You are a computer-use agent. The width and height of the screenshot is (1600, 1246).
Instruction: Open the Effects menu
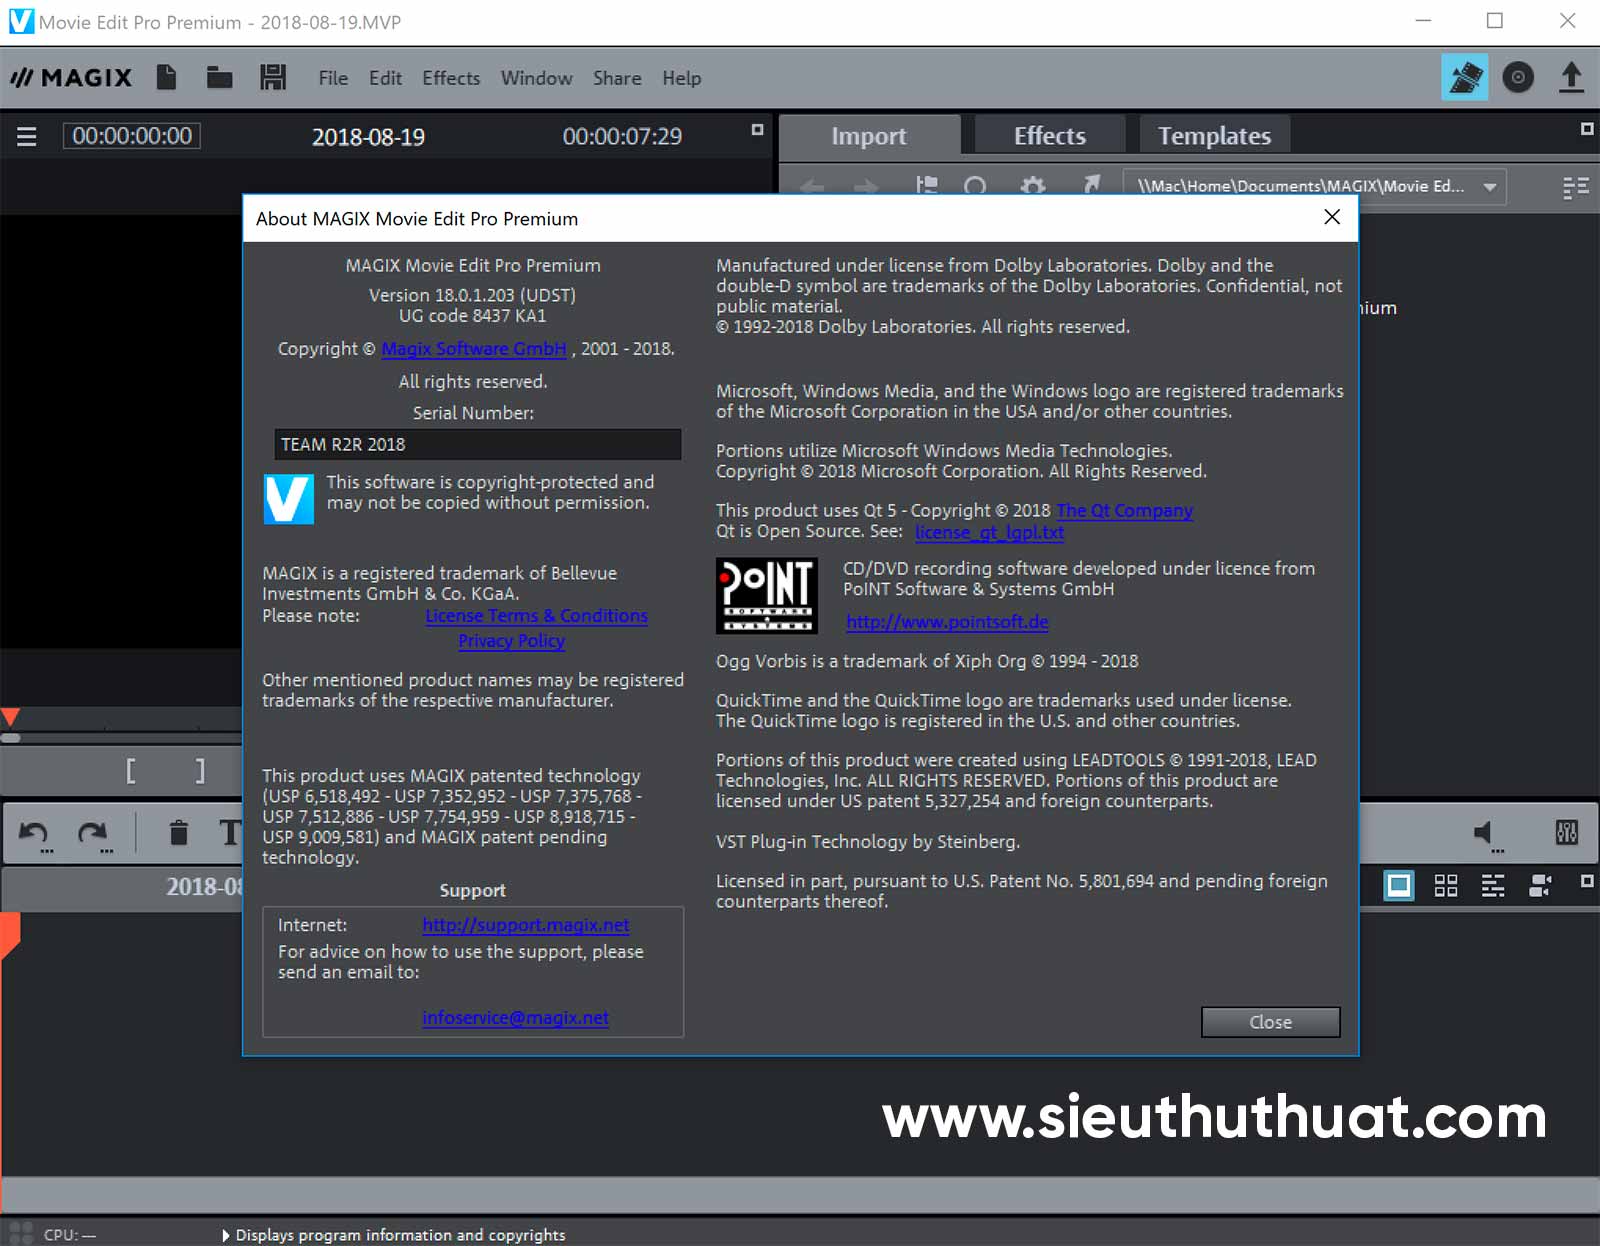[451, 78]
